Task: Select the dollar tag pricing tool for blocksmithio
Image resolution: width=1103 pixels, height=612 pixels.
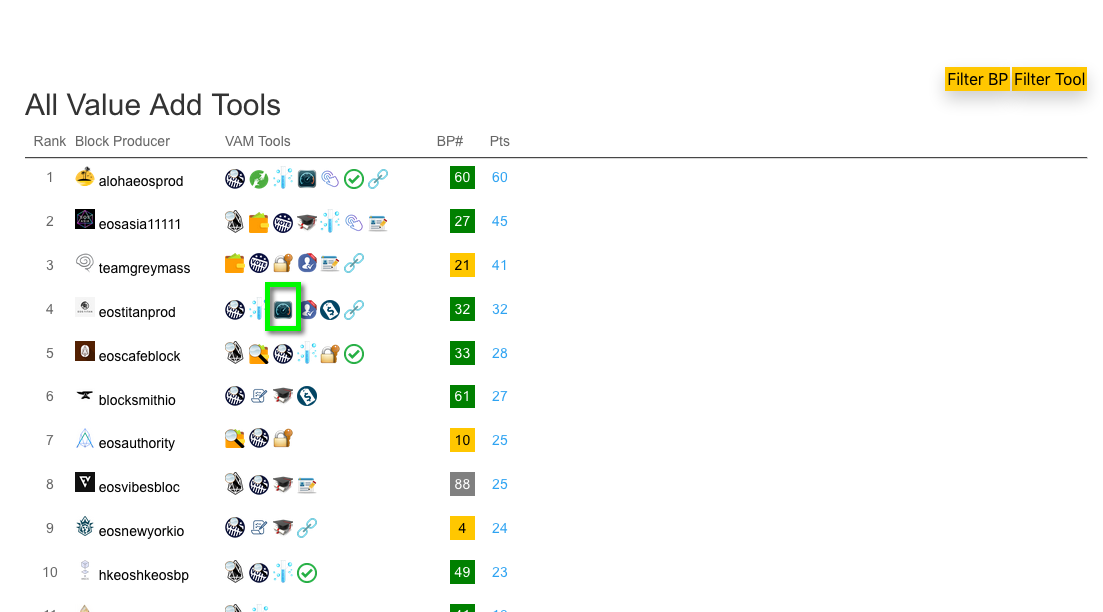Action: pos(307,395)
